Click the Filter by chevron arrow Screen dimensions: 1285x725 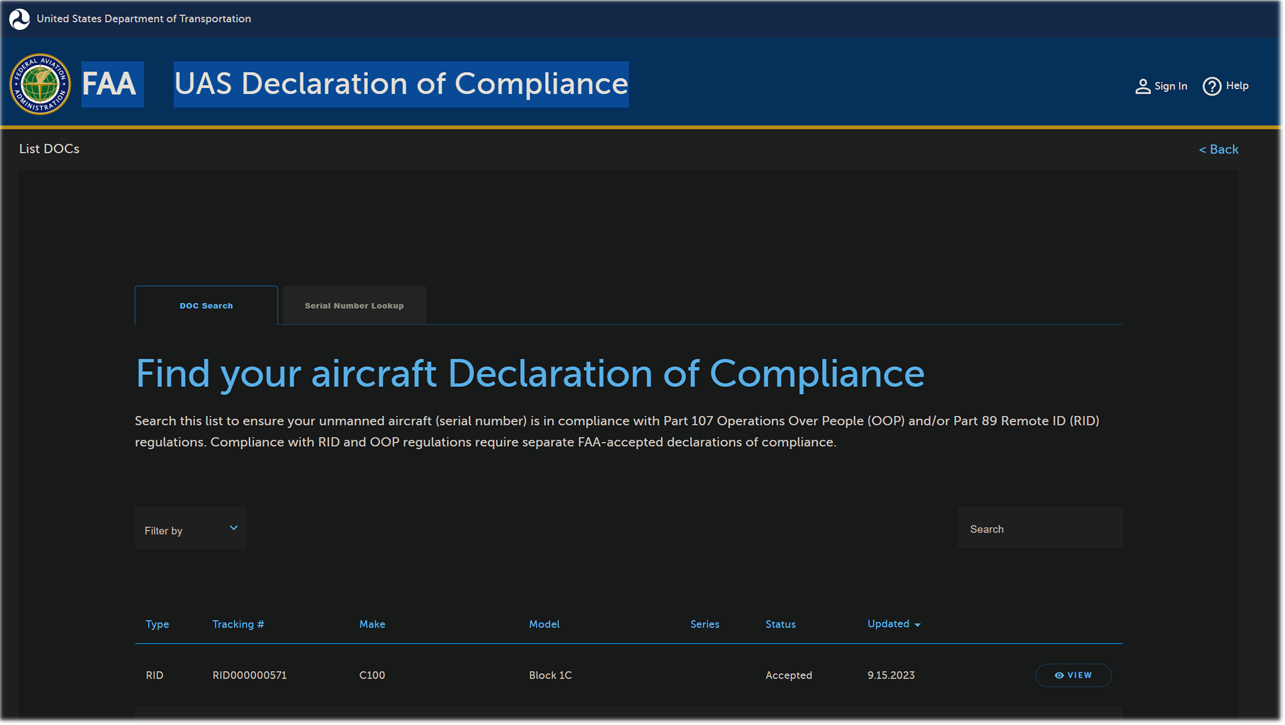tap(233, 528)
